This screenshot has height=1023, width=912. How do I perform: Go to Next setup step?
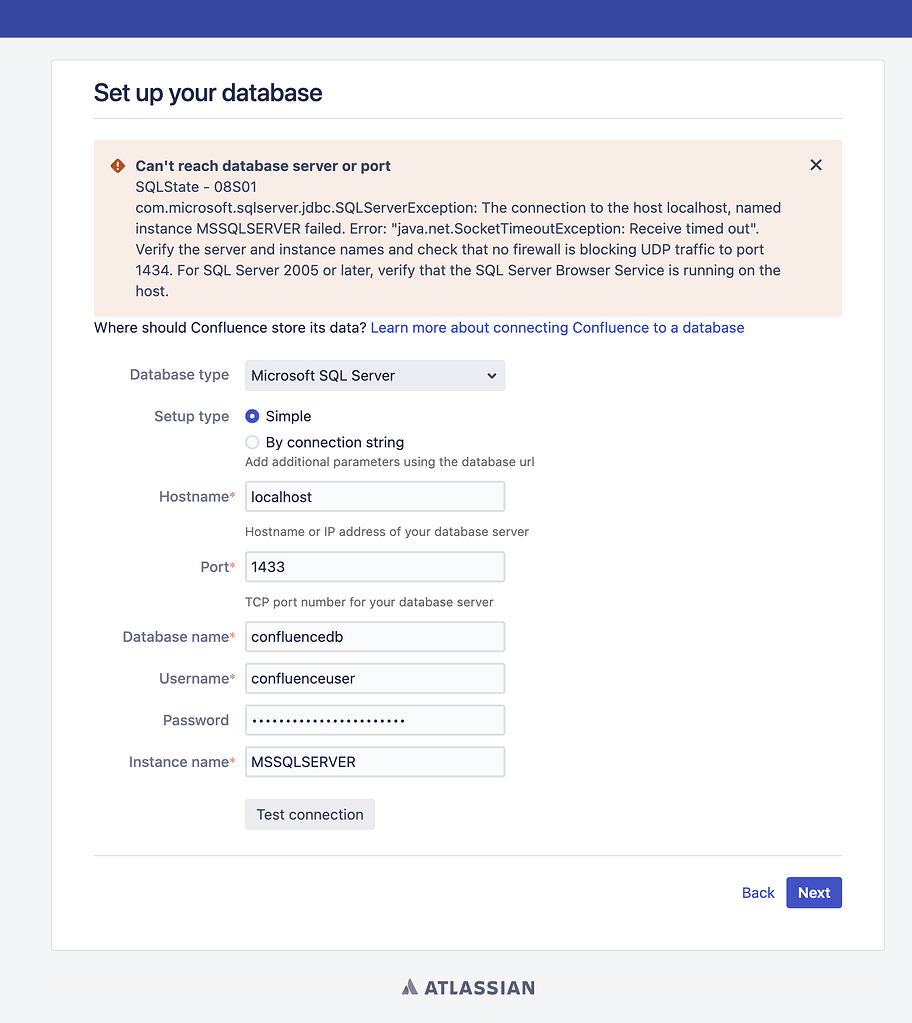click(x=813, y=893)
